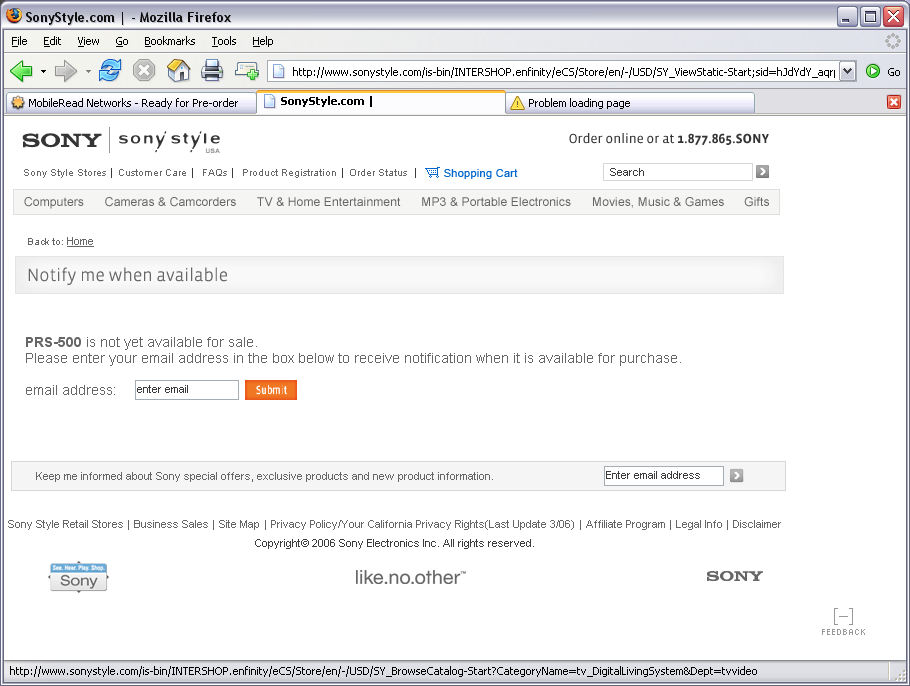The height and width of the screenshot is (686, 910).
Task: Open Sony Style Retail Stores footer link
Action: pos(66,524)
